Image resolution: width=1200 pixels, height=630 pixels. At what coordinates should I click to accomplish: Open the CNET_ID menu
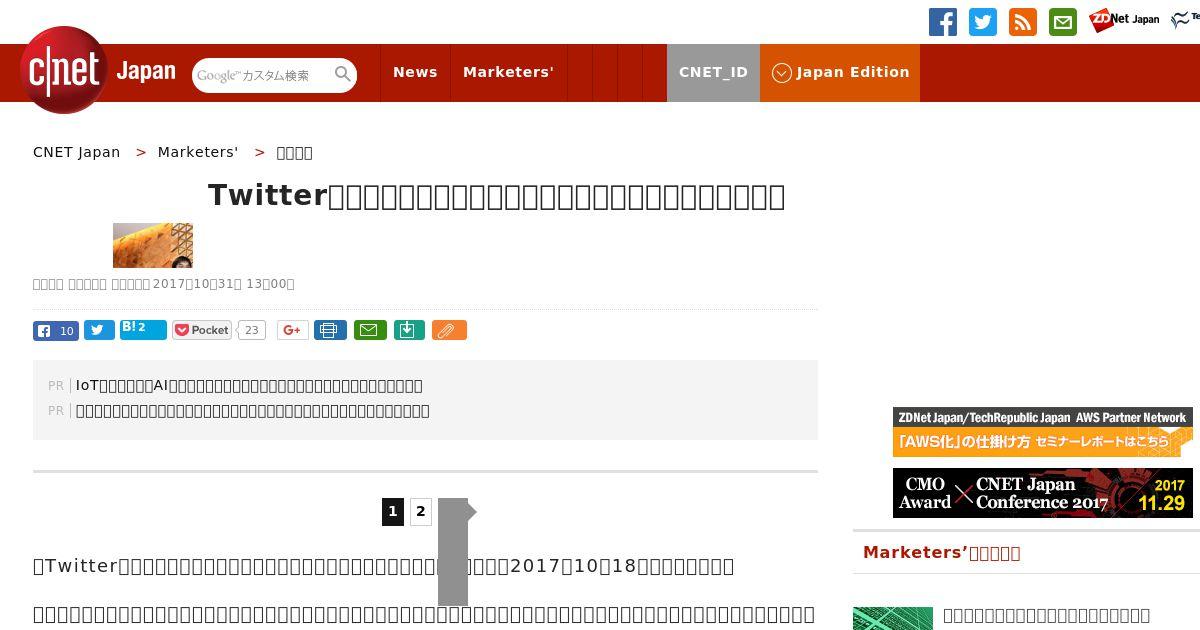713,72
